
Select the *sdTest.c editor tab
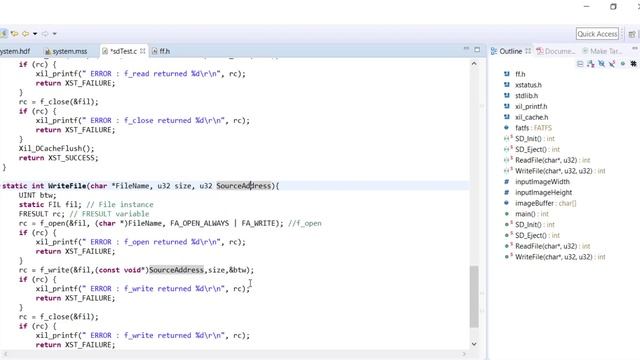point(123,51)
